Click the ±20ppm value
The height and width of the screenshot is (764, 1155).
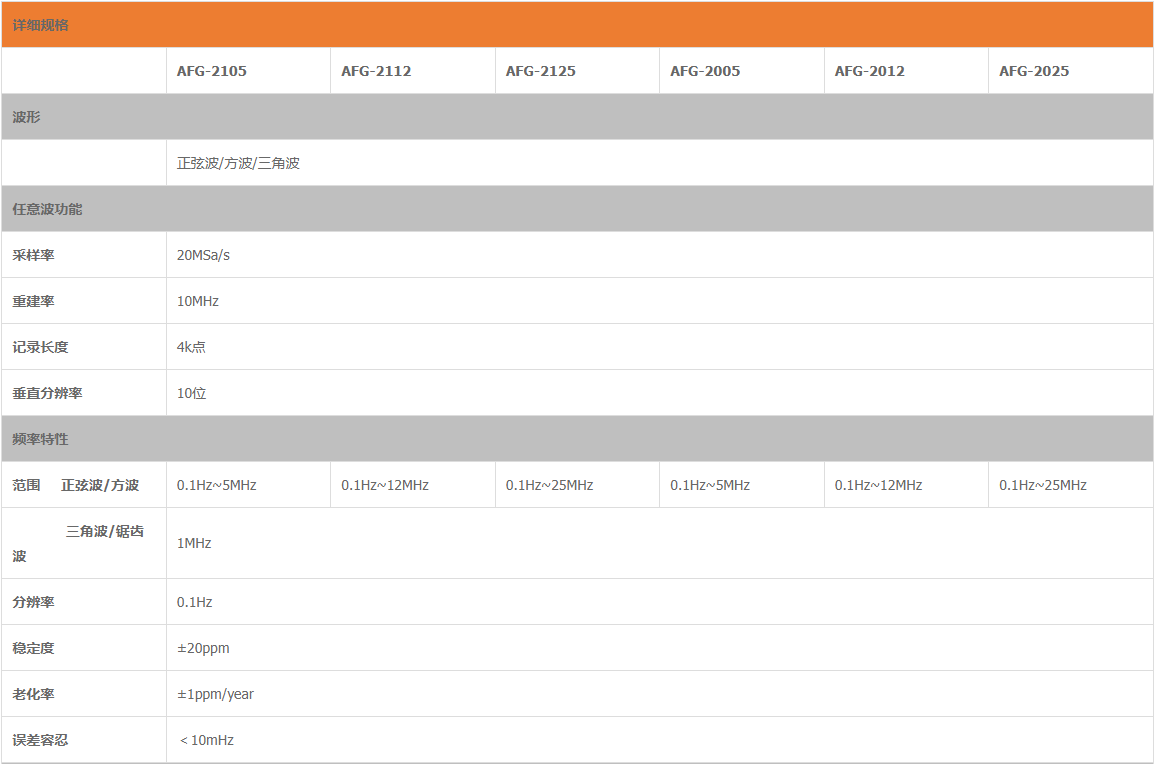203,648
